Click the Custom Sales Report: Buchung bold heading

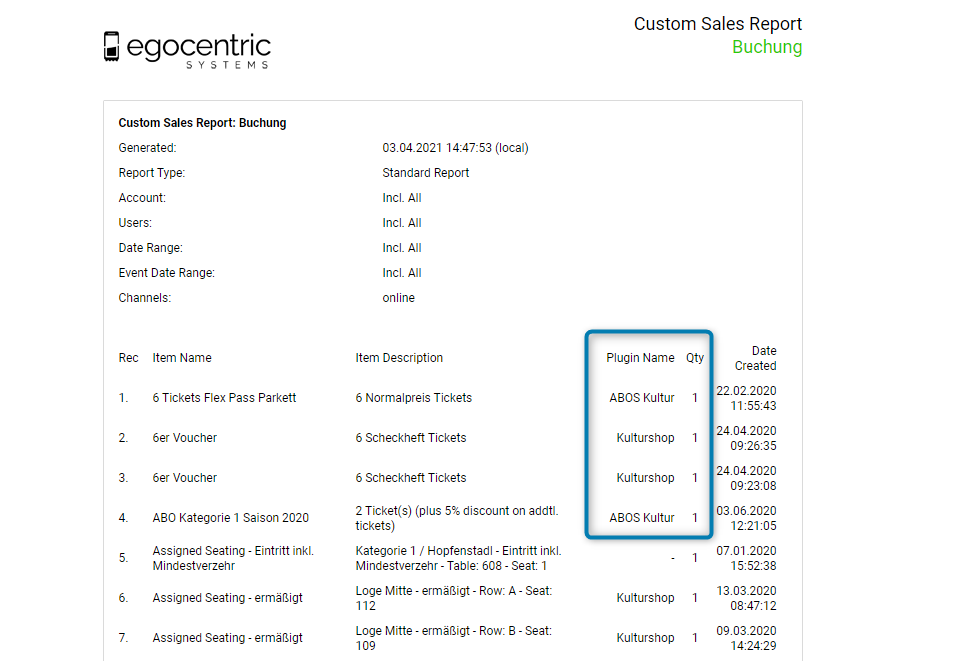coord(202,123)
